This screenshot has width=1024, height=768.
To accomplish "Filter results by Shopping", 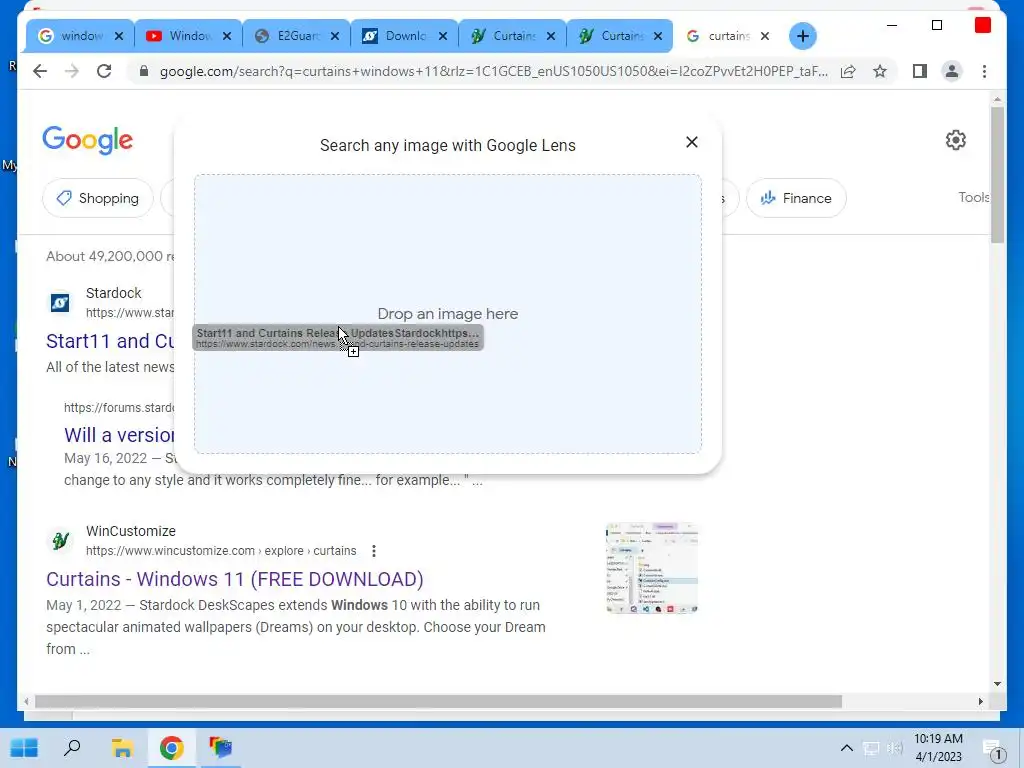I will coord(98,198).
